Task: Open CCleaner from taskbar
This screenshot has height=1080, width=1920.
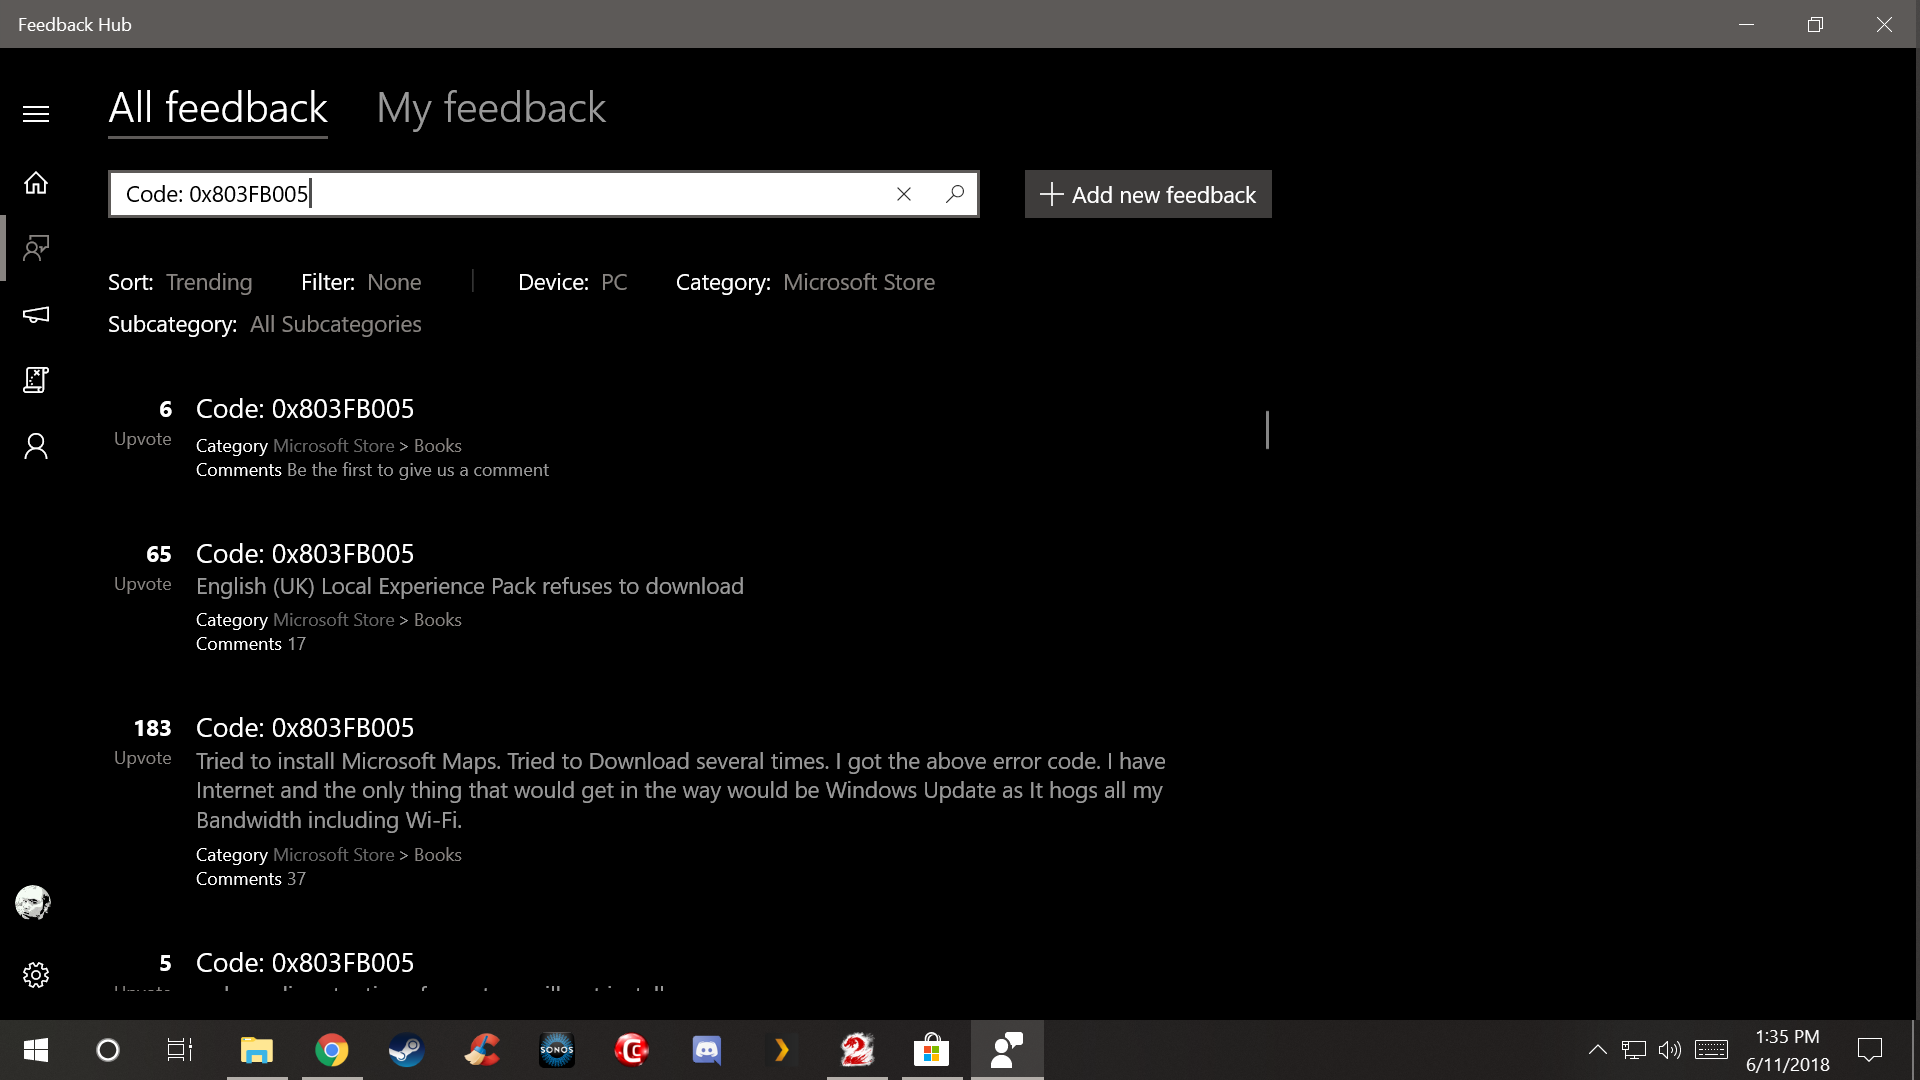Action: (x=482, y=1050)
